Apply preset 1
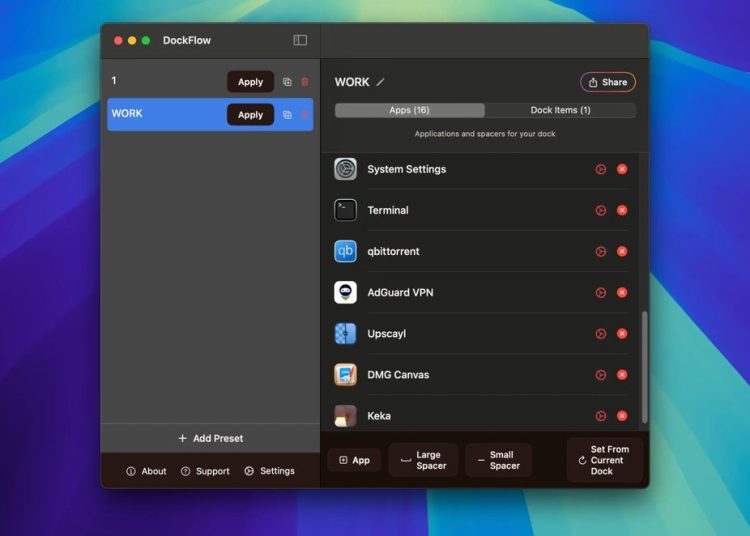 tap(250, 82)
